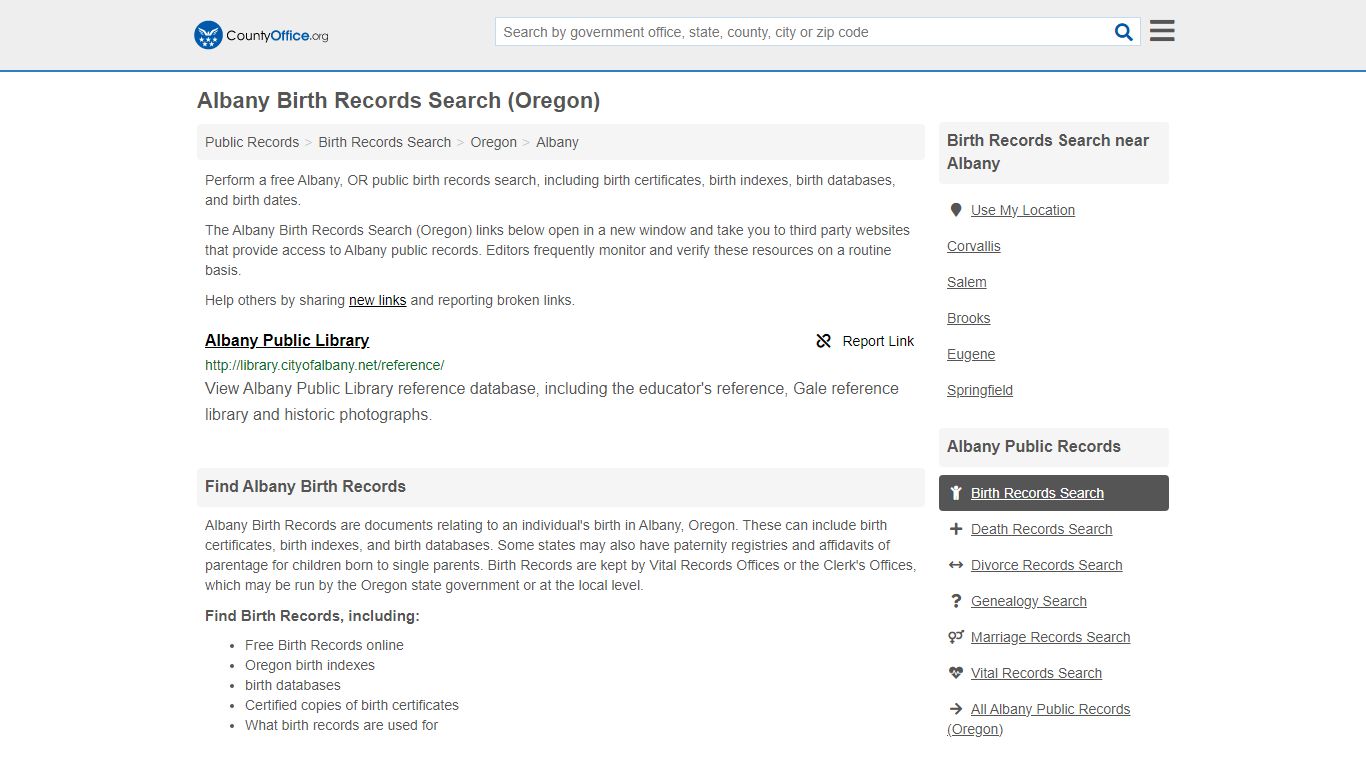Open Death Records Search
Screen dimensions: 1366x768
(1042, 529)
